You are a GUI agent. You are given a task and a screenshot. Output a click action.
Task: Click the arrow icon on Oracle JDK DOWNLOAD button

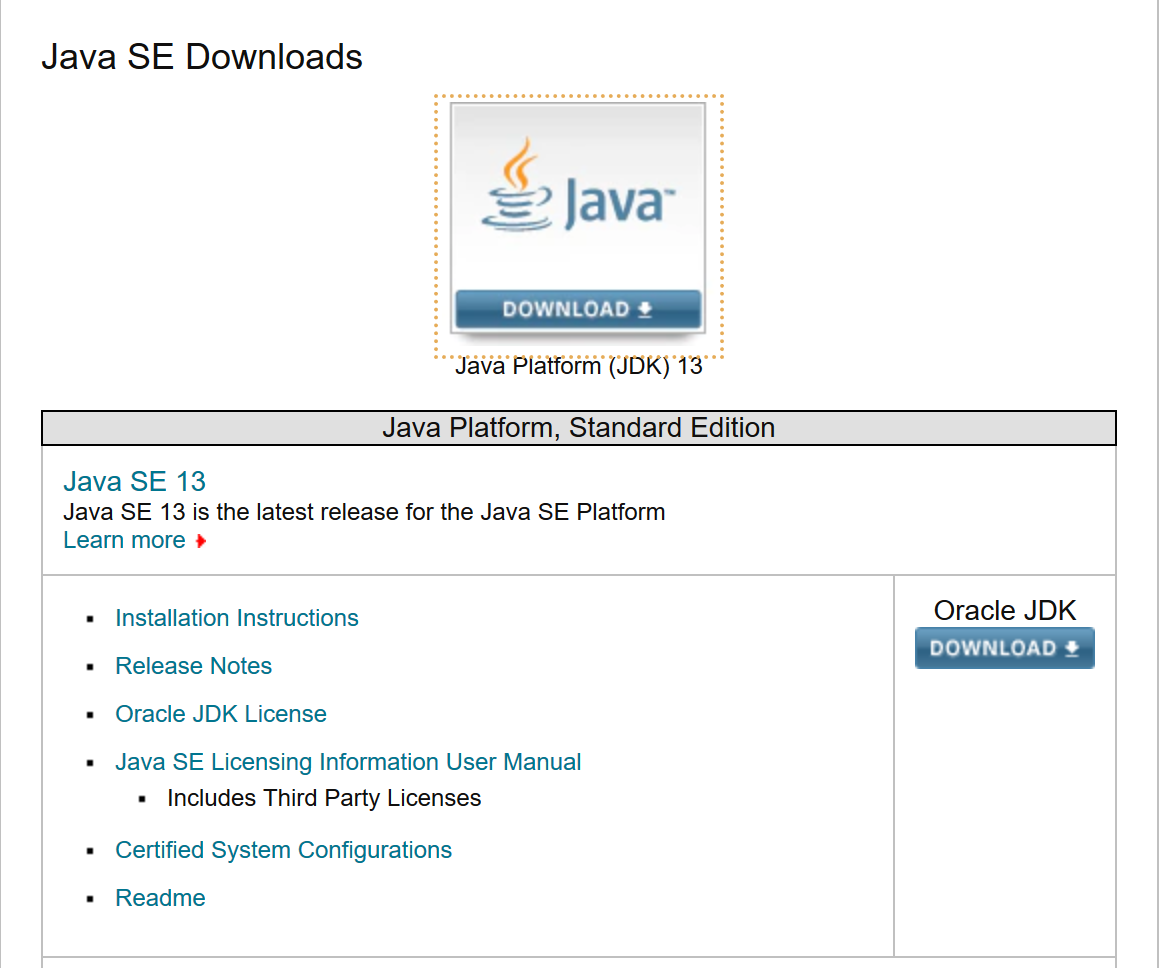coord(1072,648)
